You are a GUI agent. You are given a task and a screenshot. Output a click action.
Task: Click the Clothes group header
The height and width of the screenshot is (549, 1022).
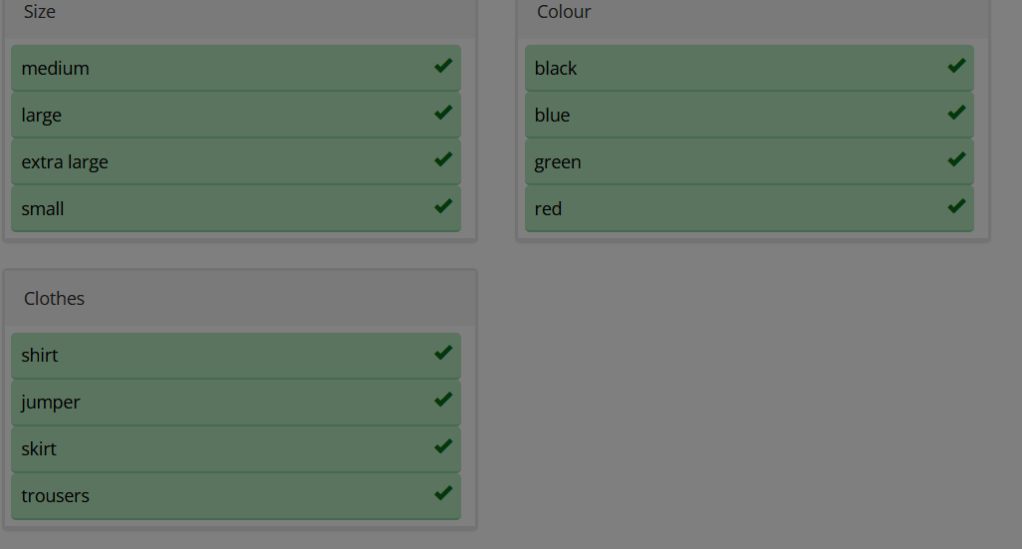[55, 298]
